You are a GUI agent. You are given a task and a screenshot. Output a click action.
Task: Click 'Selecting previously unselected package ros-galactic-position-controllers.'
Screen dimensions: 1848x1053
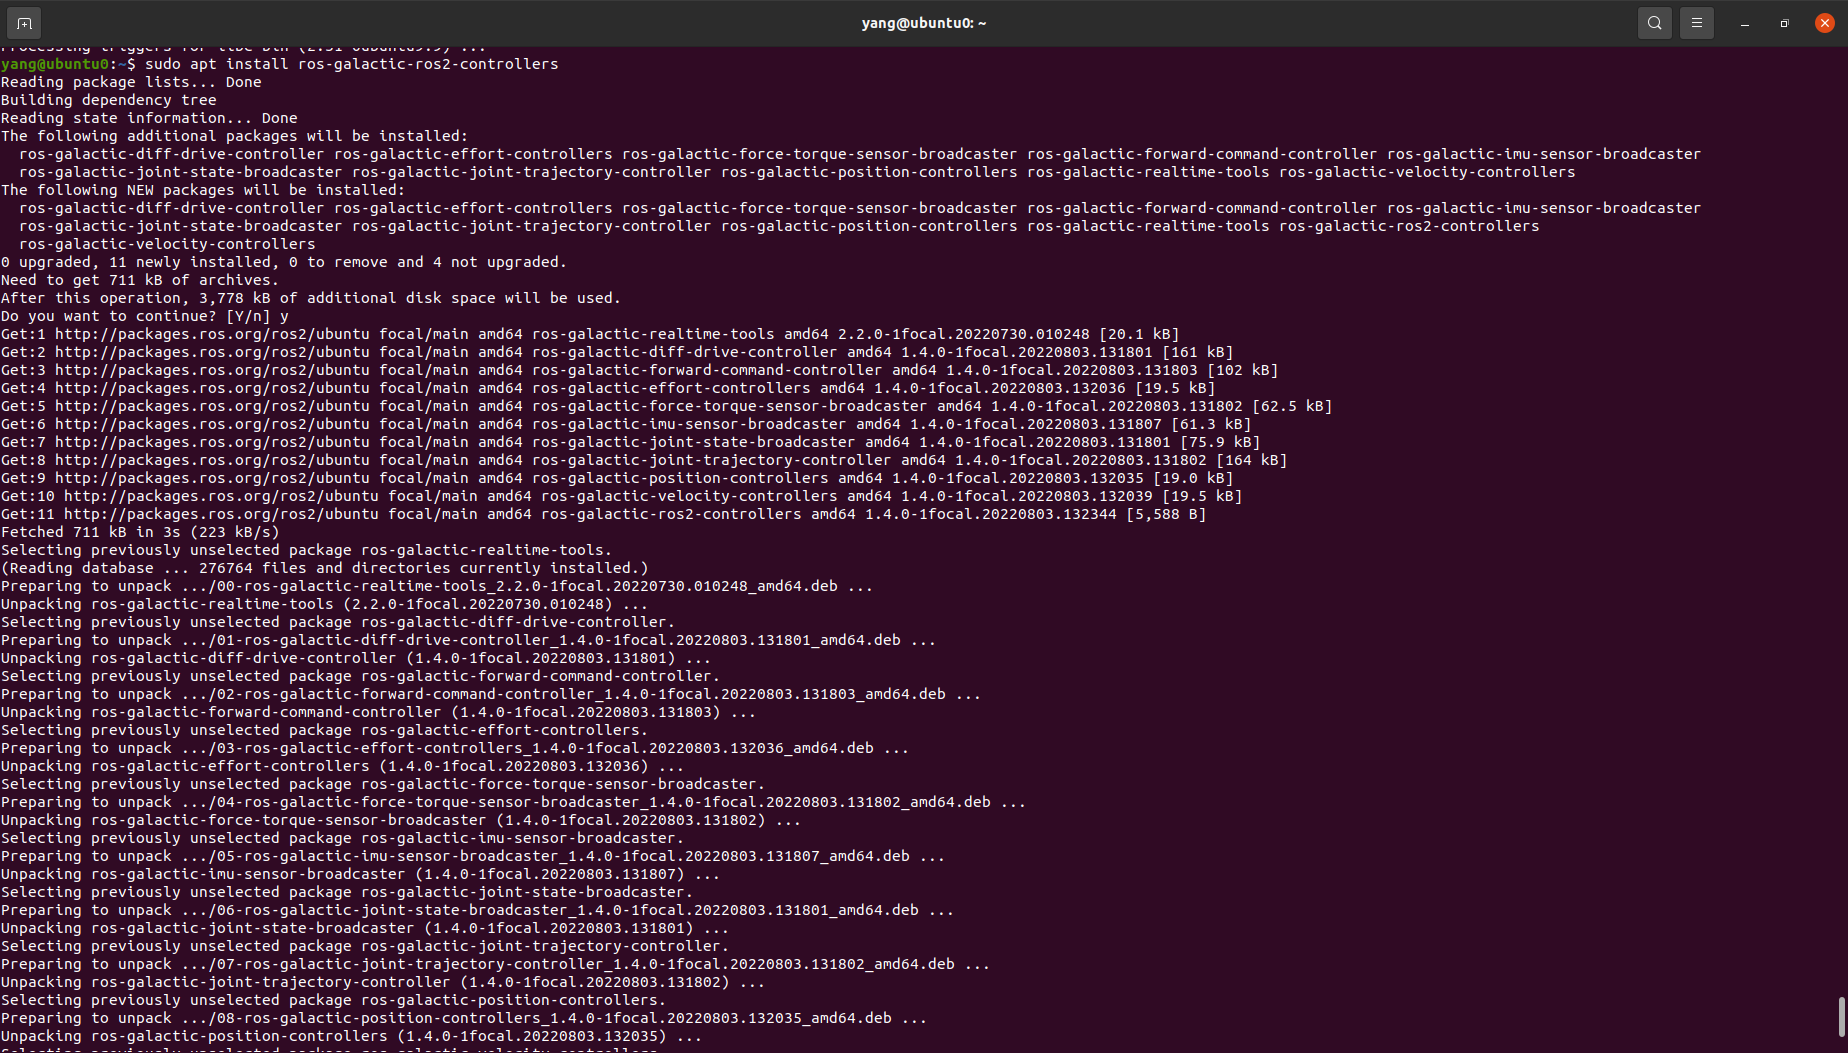click(x=334, y=1000)
